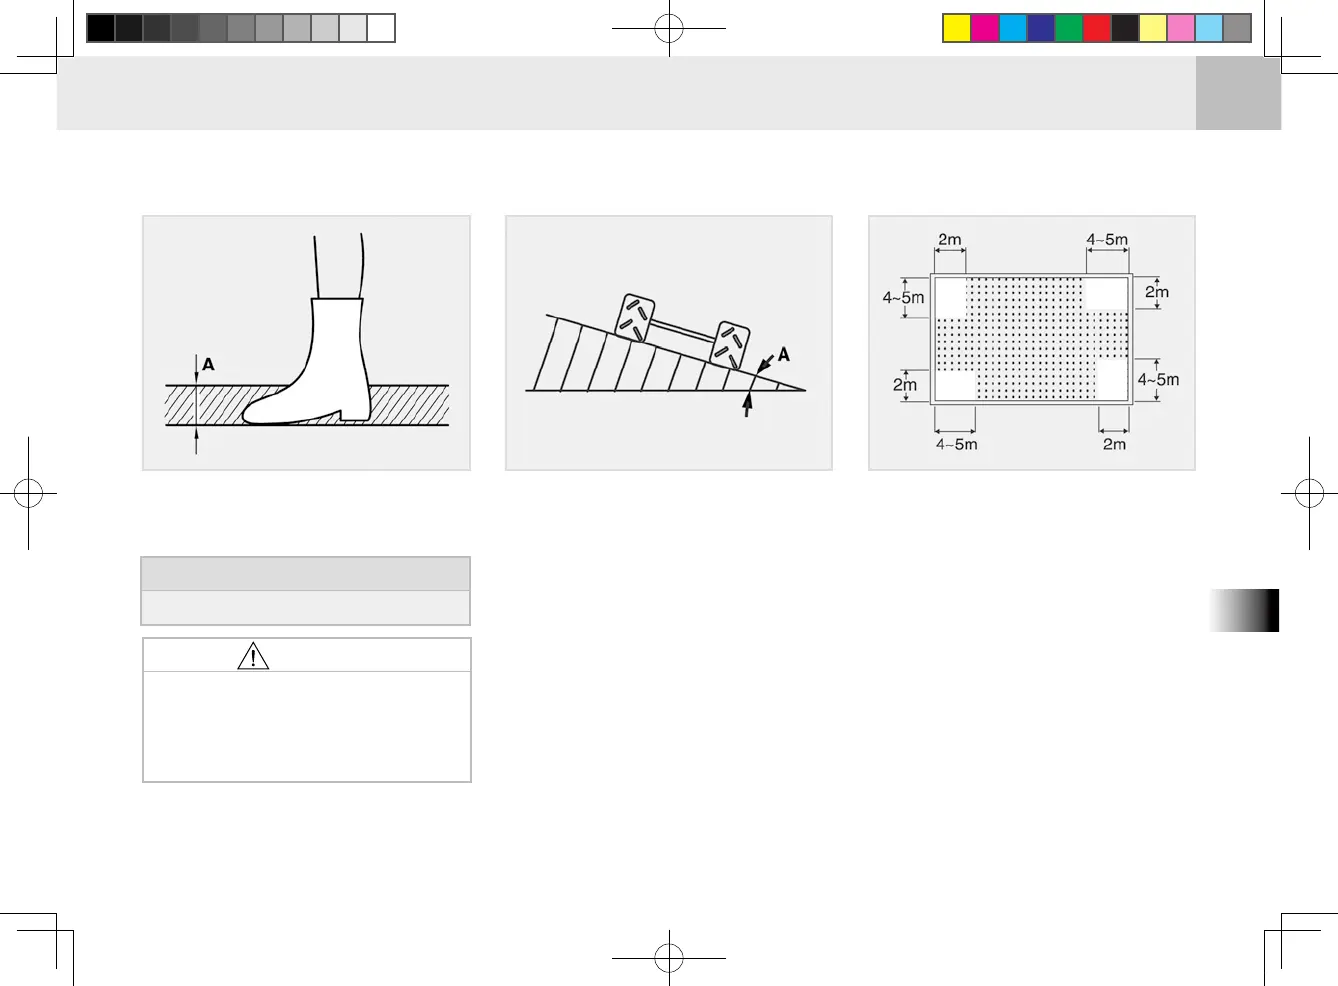This screenshot has width=1338, height=986.
Task: Click the yellow color swatch in the color bar
Action: click(x=957, y=28)
